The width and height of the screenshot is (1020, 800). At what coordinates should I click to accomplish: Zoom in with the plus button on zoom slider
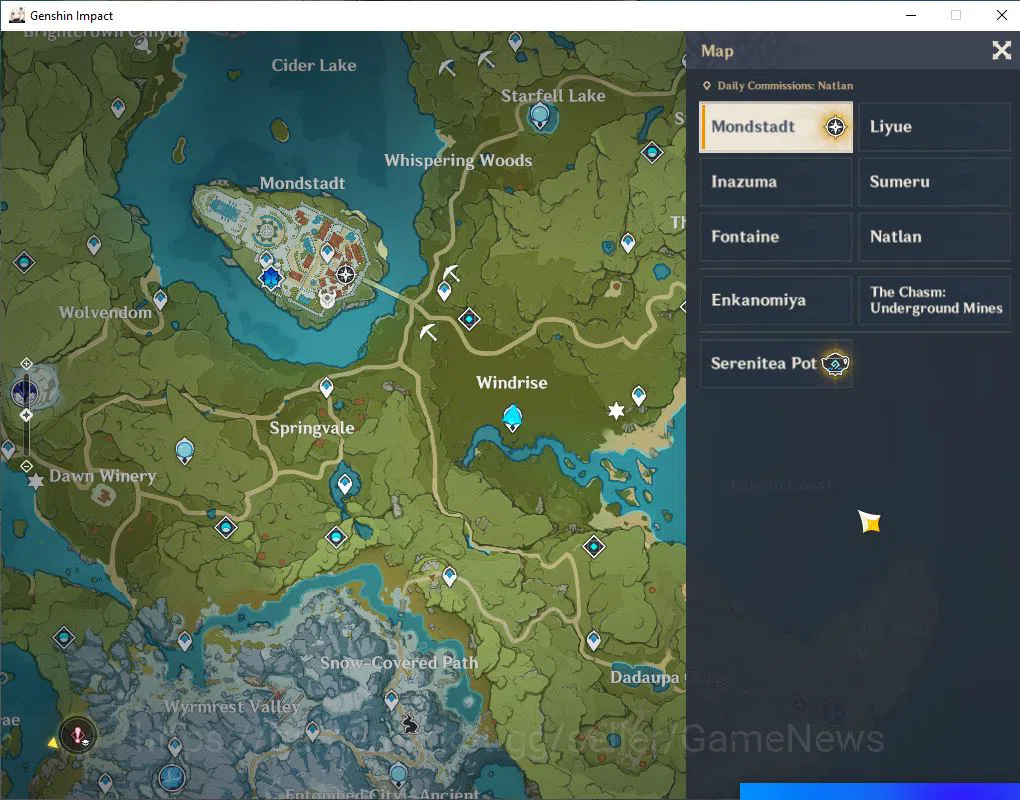point(26,364)
